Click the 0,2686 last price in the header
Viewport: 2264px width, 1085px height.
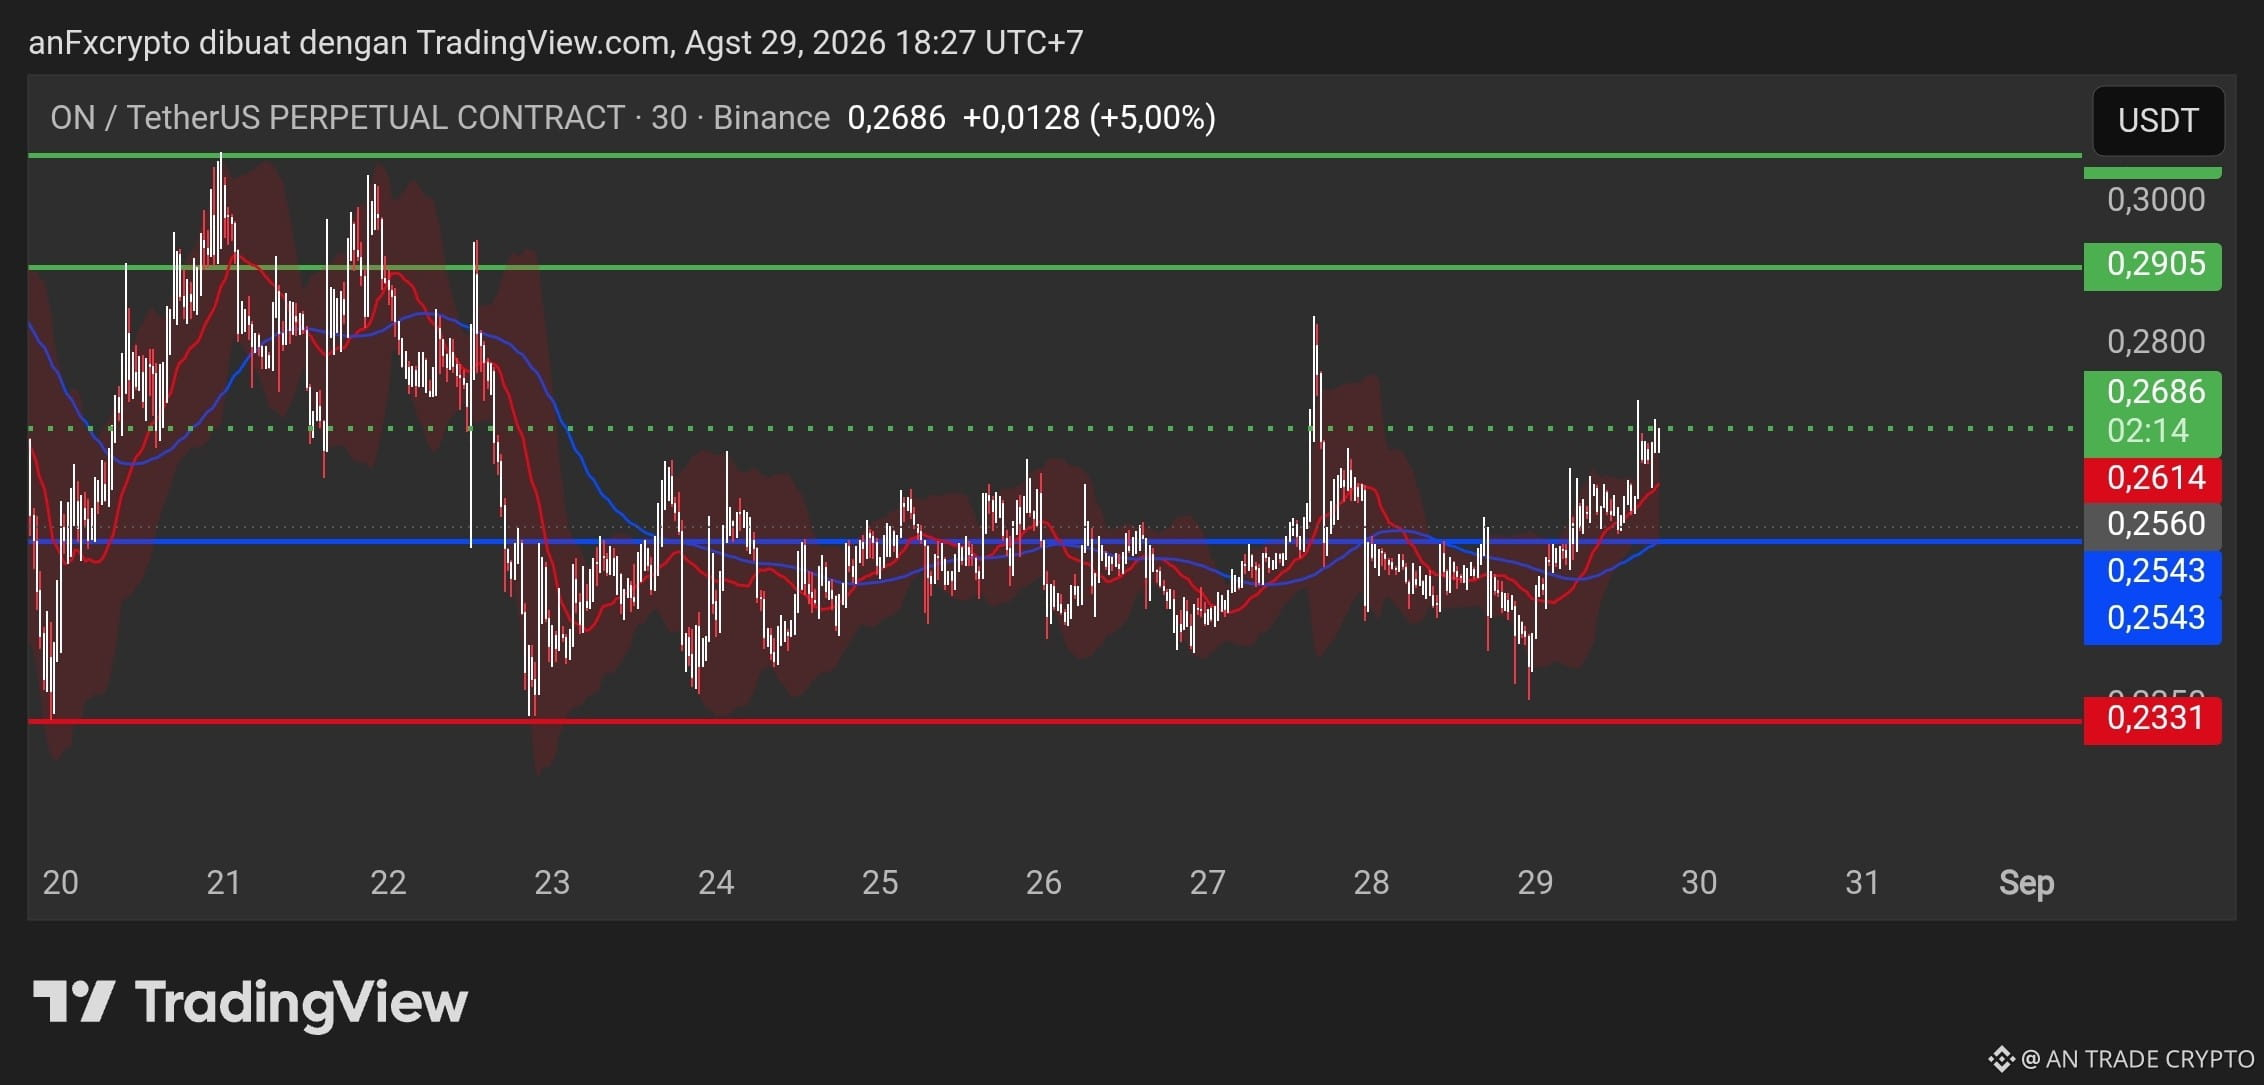pyautogui.click(x=896, y=118)
